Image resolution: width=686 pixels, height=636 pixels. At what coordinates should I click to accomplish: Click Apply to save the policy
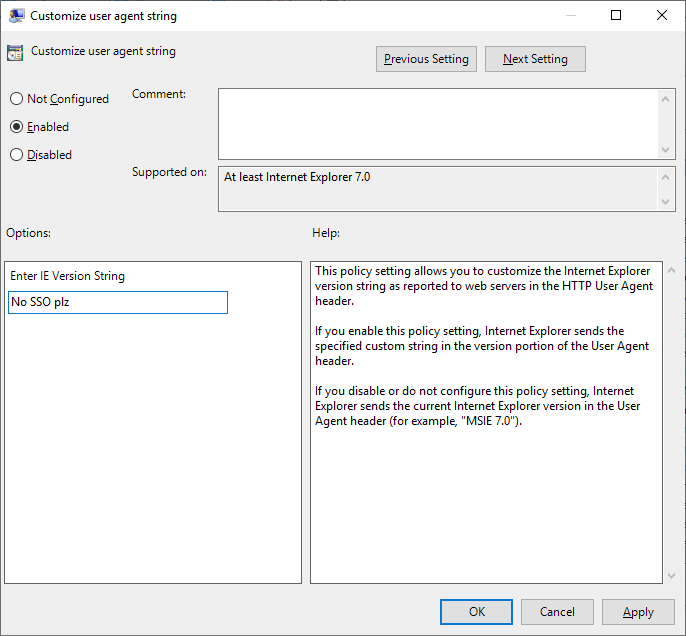[x=638, y=612]
